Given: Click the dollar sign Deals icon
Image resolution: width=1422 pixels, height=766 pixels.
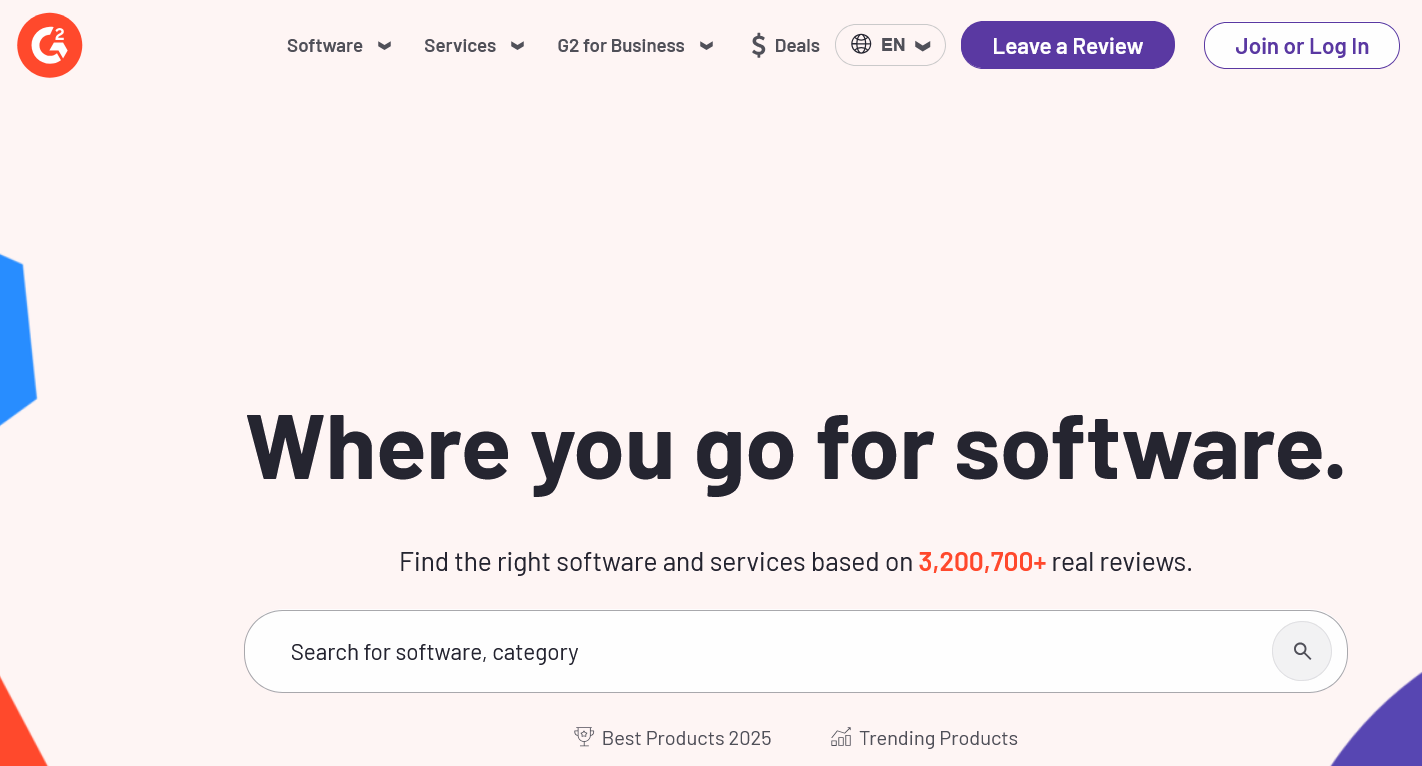Looking at the screenshot, I should (x=758, y=45).
